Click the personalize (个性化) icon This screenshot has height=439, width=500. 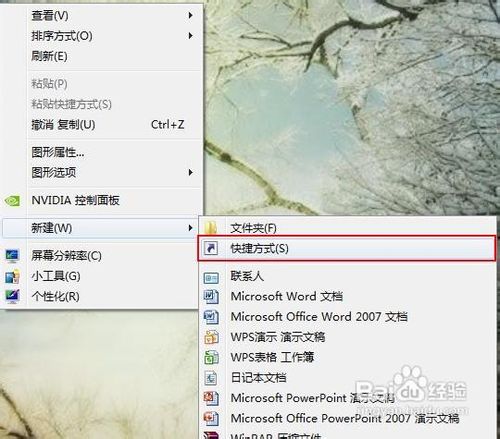12,296
